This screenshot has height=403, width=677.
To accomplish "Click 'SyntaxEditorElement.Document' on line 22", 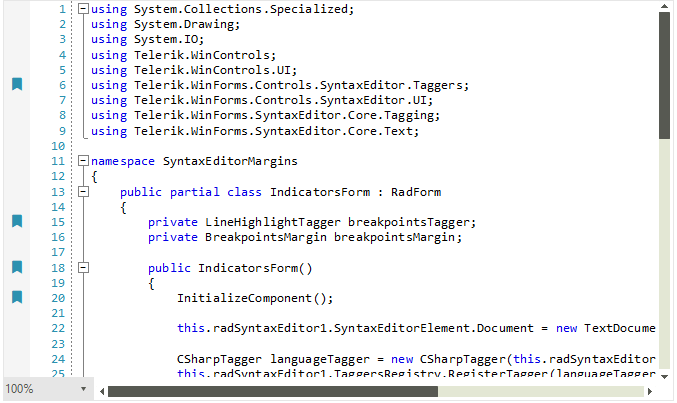I will pyautogui.click(x=433, y=328).
